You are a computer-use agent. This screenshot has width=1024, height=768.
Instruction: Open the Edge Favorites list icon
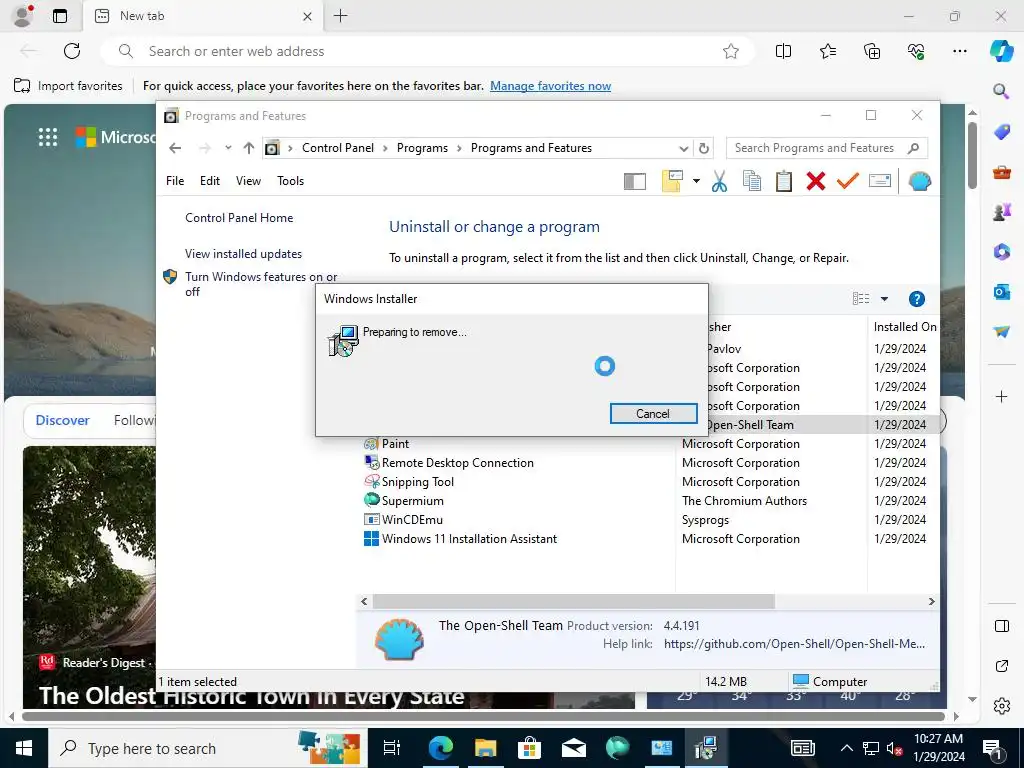click(827, 51)
